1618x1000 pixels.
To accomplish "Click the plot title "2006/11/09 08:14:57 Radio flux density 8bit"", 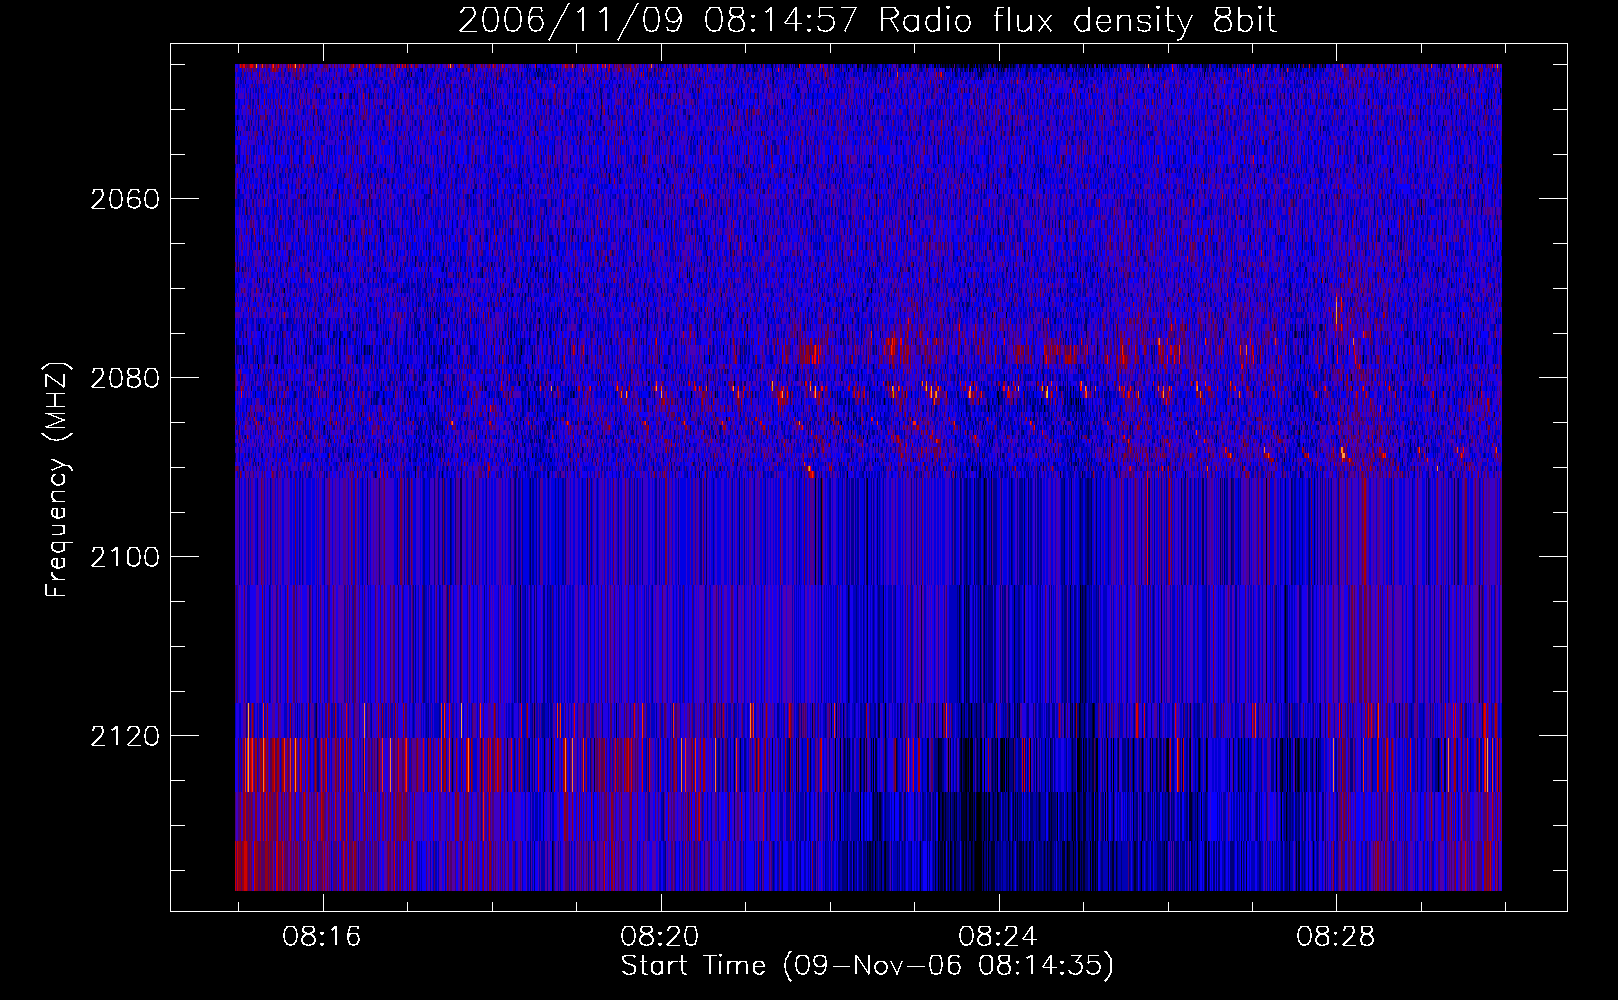I will 867,20.
